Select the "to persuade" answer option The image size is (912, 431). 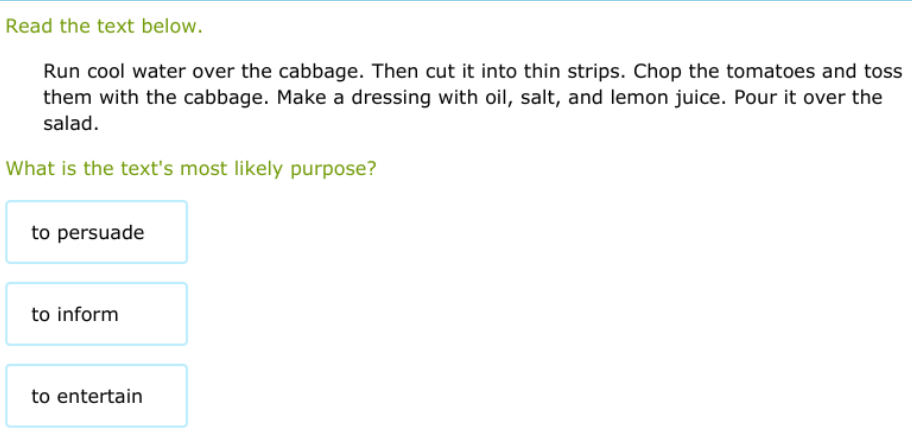tap(96, 233)
